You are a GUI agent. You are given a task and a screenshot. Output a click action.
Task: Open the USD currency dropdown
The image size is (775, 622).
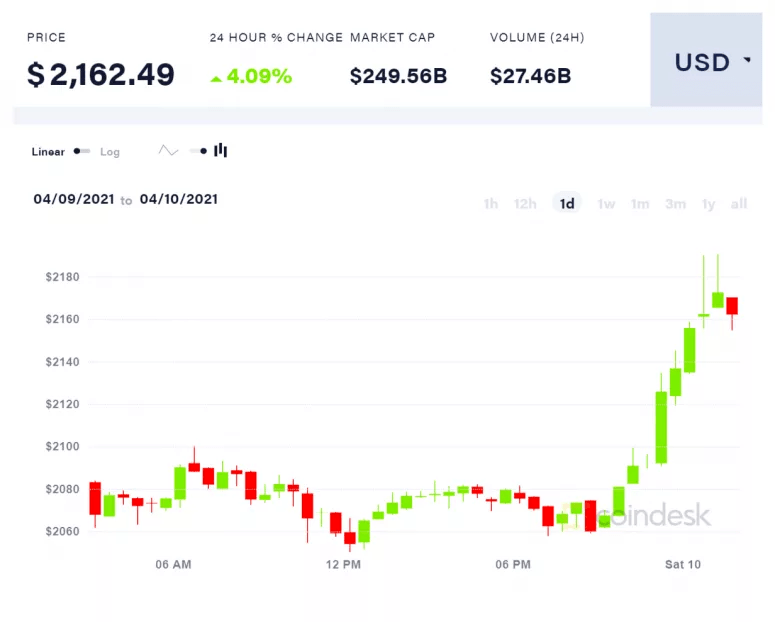[706, 60]
